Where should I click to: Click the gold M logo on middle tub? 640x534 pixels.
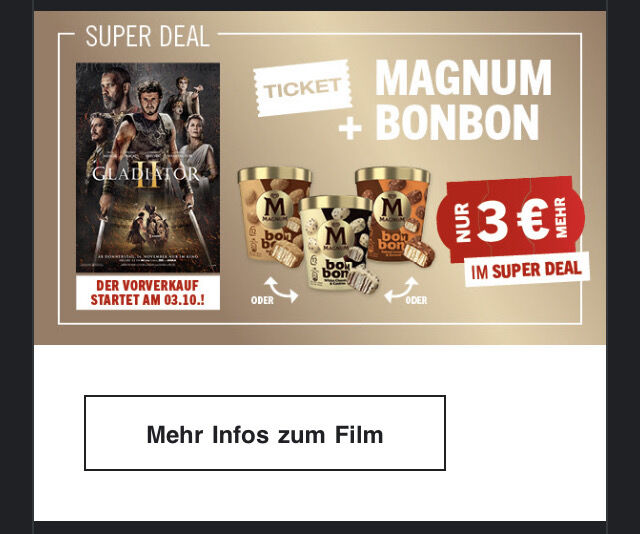pos(336,237)
